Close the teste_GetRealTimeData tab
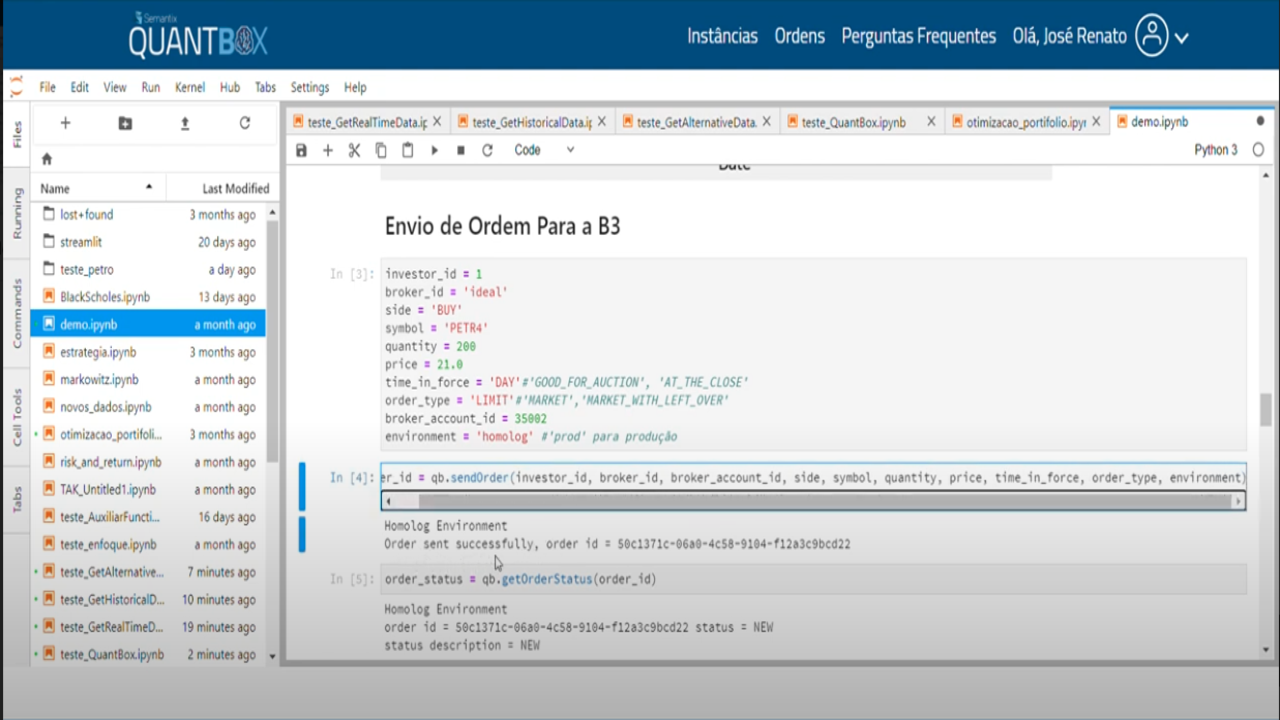This screenshot has width=1280, height=720. tap(438, 122)
